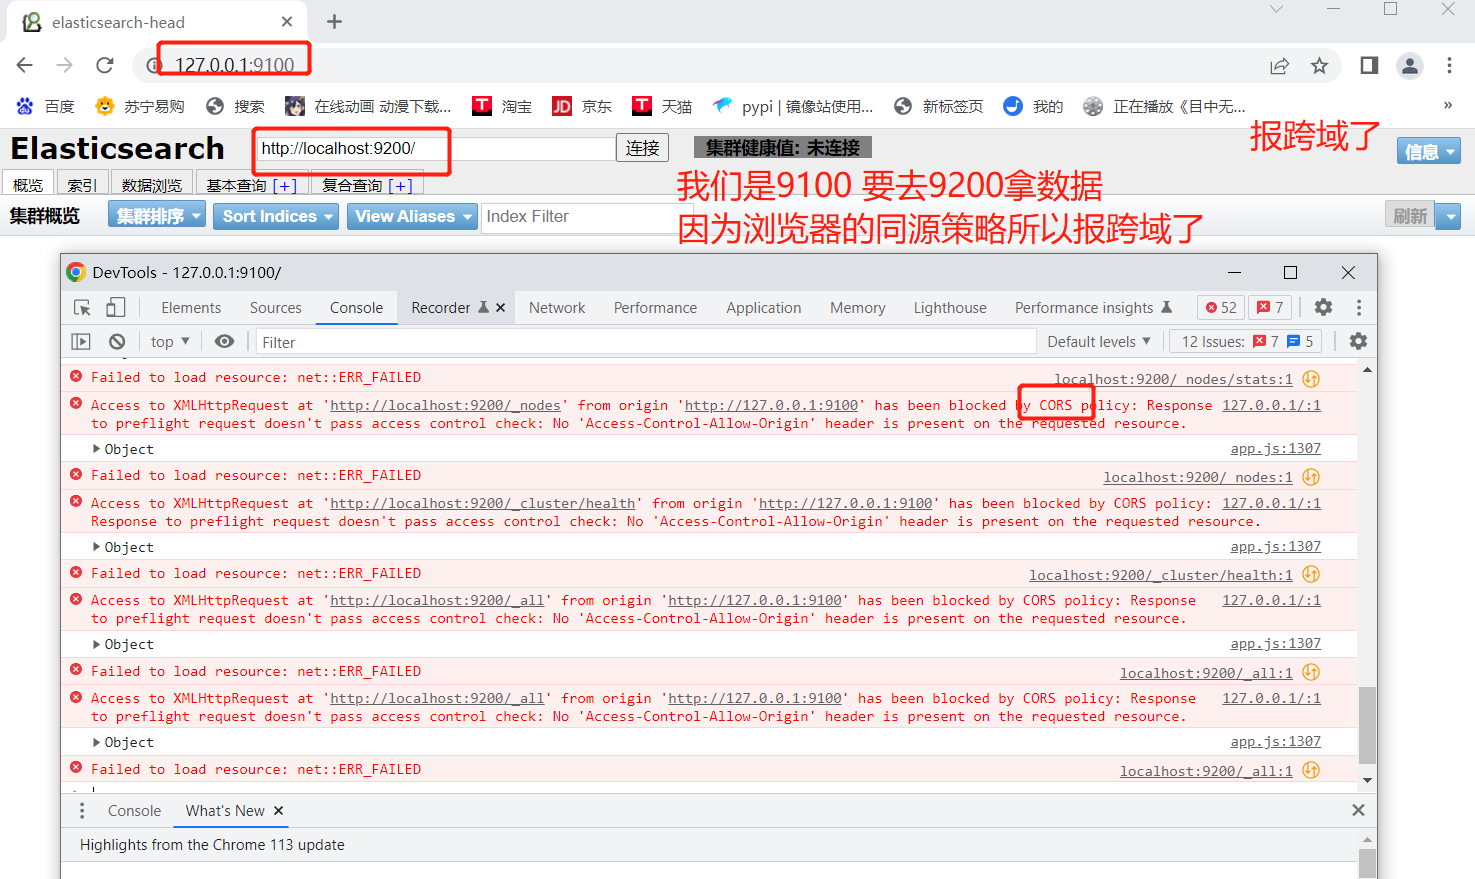Click the Elasticsearch URL input field
1475x879 pixels.
click(436, 148)
